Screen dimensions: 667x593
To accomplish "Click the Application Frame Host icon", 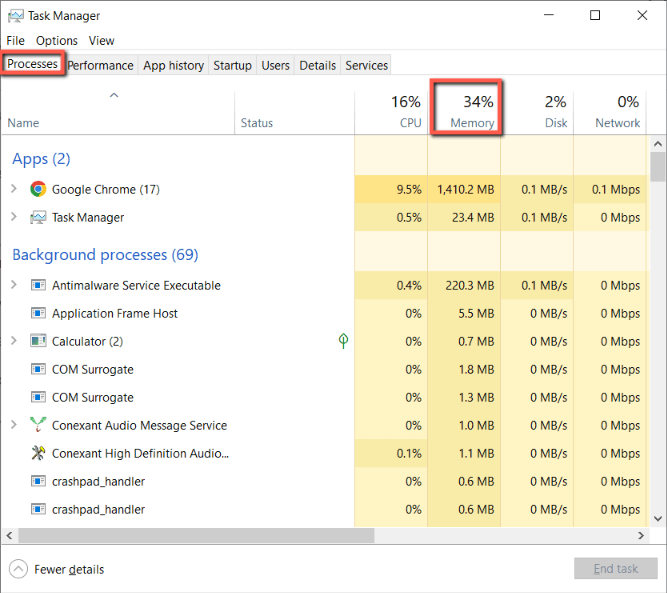I will 38,313.
